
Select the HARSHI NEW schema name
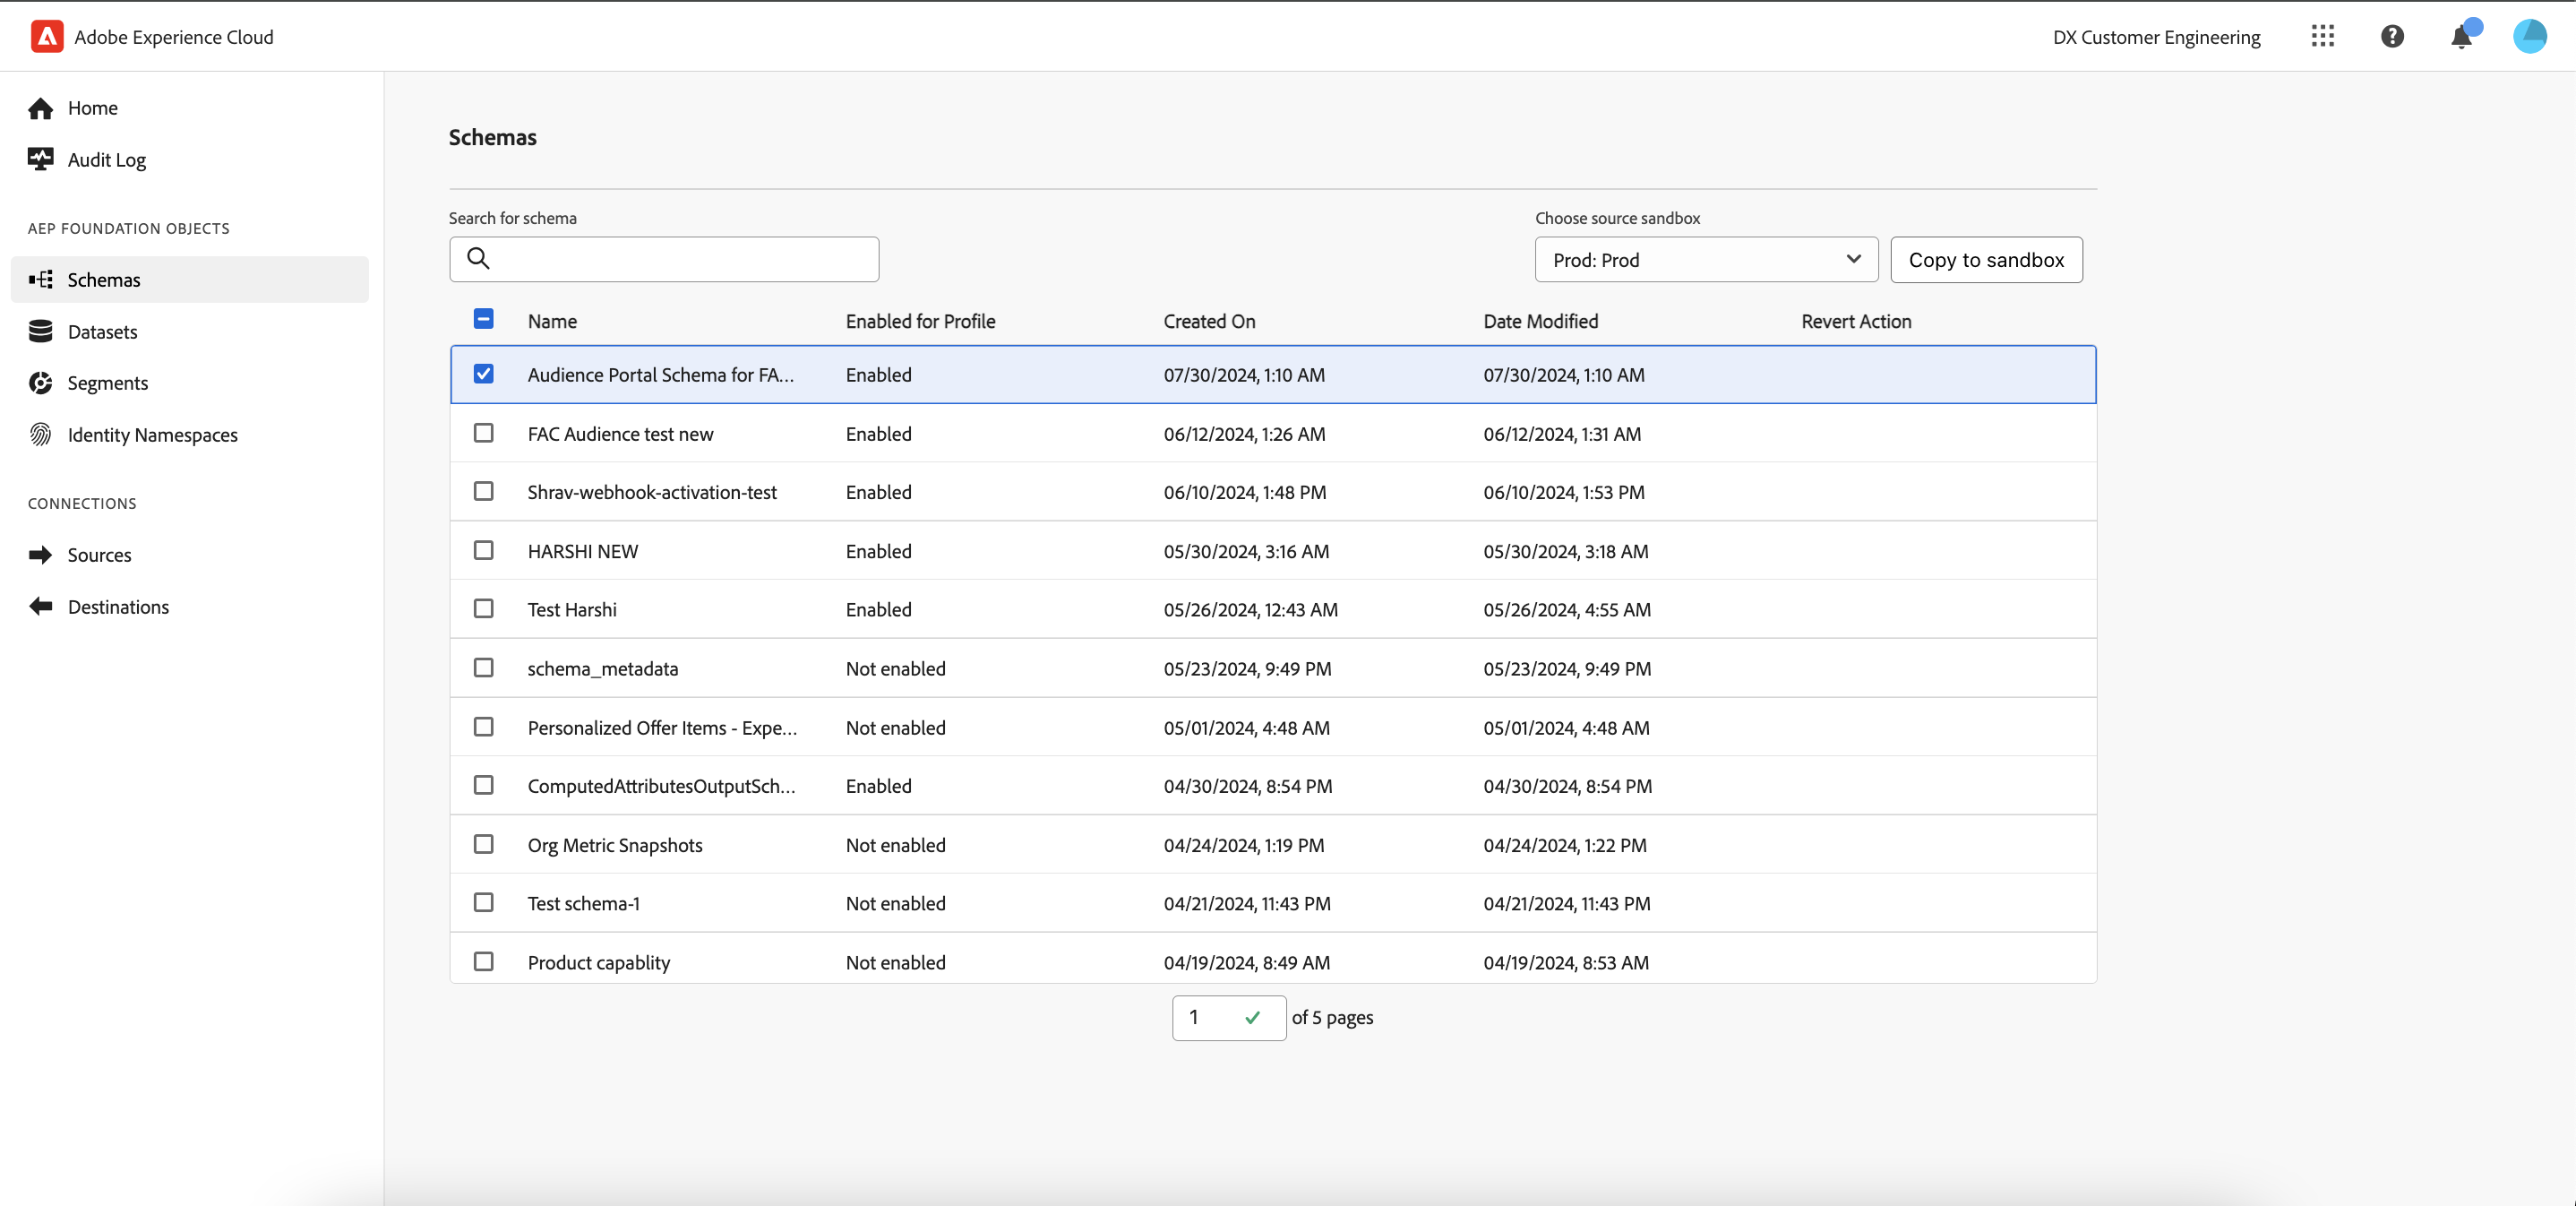[x=582, y=551]
